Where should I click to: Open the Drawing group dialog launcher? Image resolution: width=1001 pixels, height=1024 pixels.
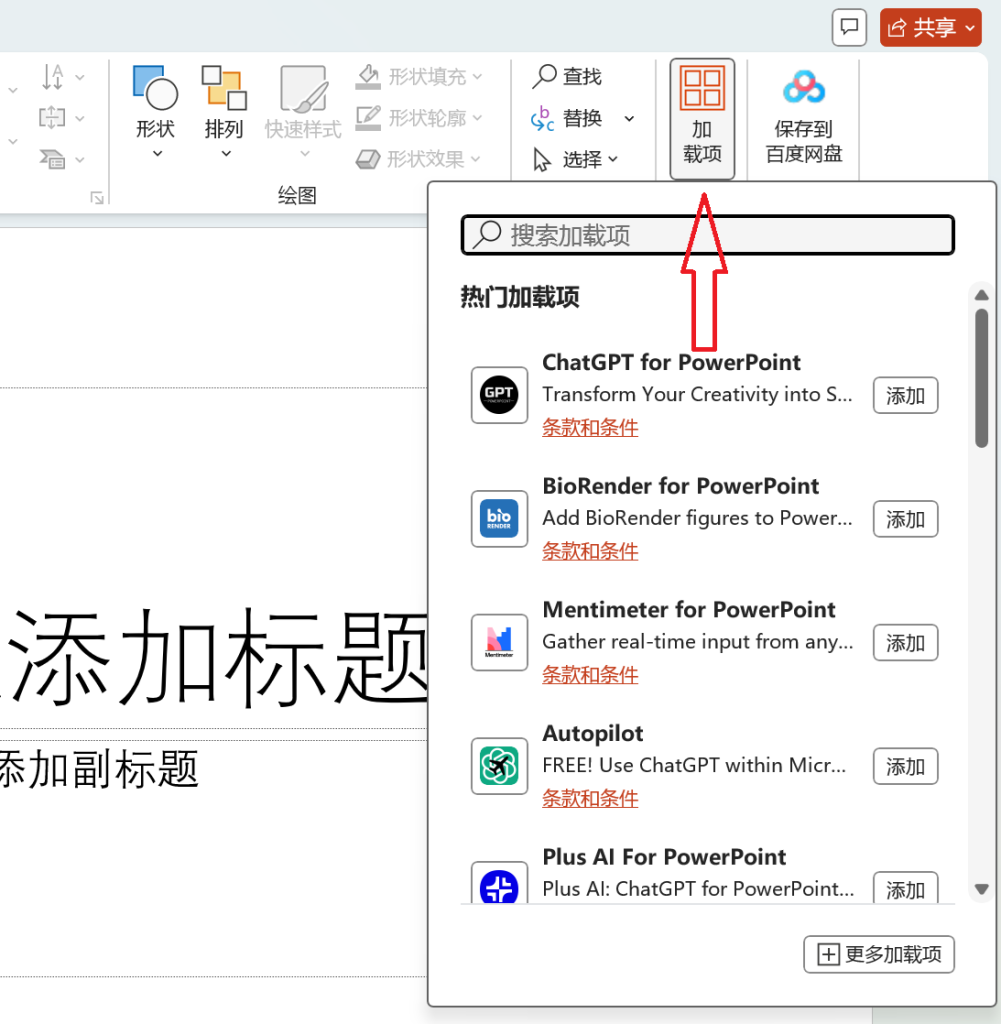pyautogui.click(x=97, y=197)
